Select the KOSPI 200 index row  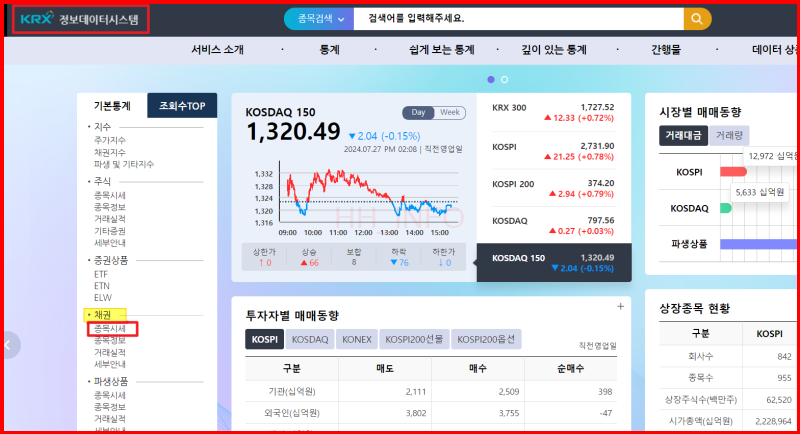[x=553, y=189]
